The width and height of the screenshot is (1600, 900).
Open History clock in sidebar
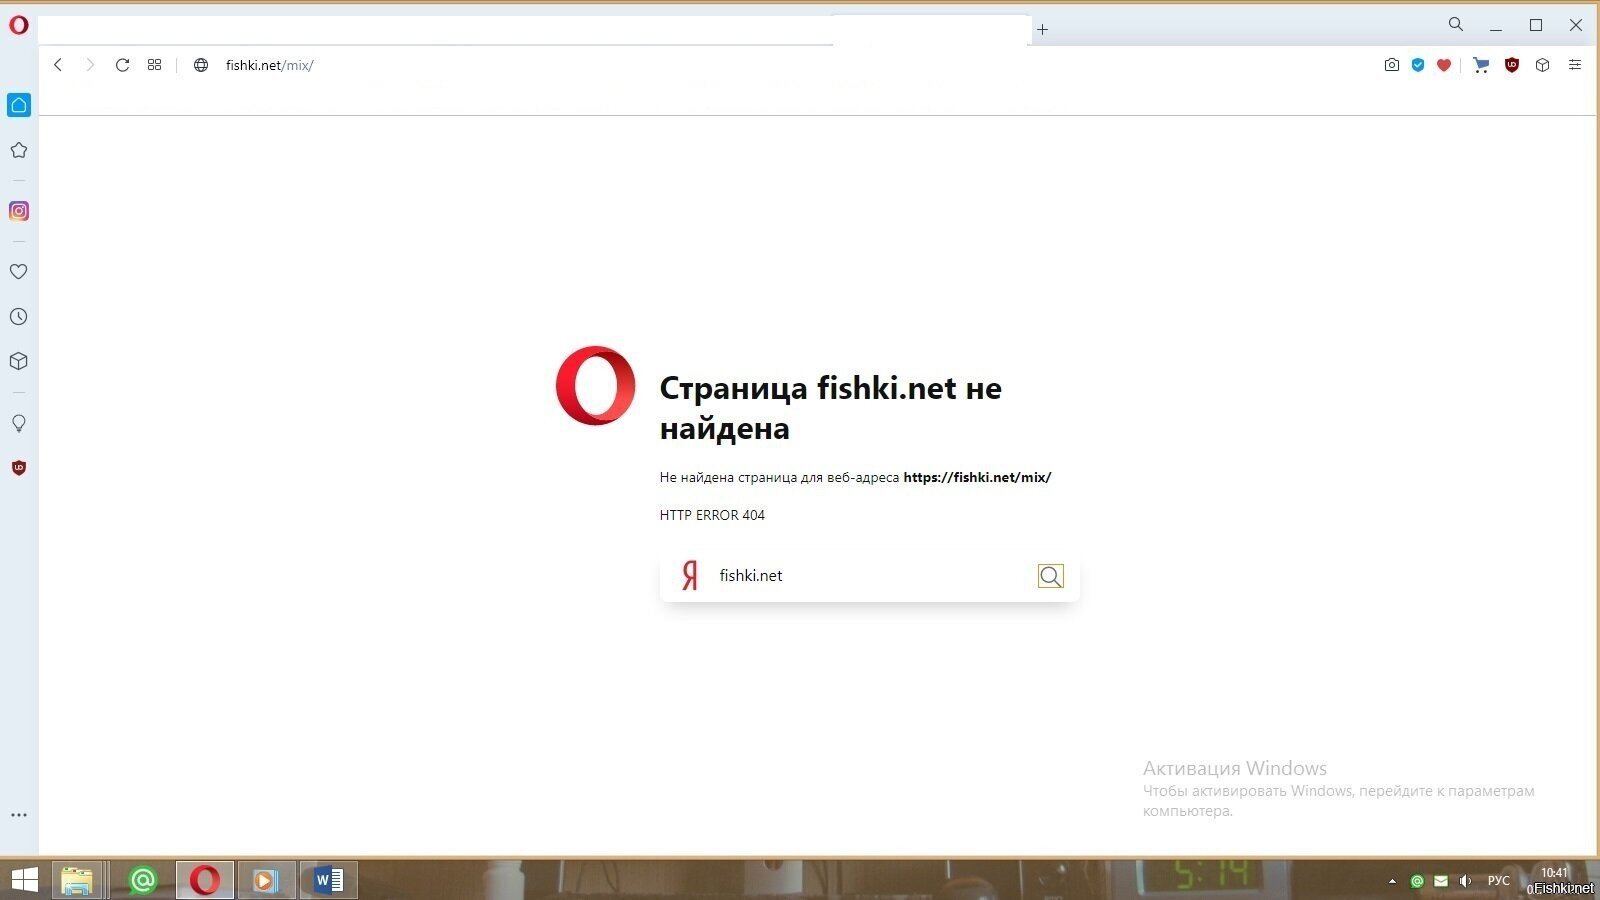click(19, 317)
